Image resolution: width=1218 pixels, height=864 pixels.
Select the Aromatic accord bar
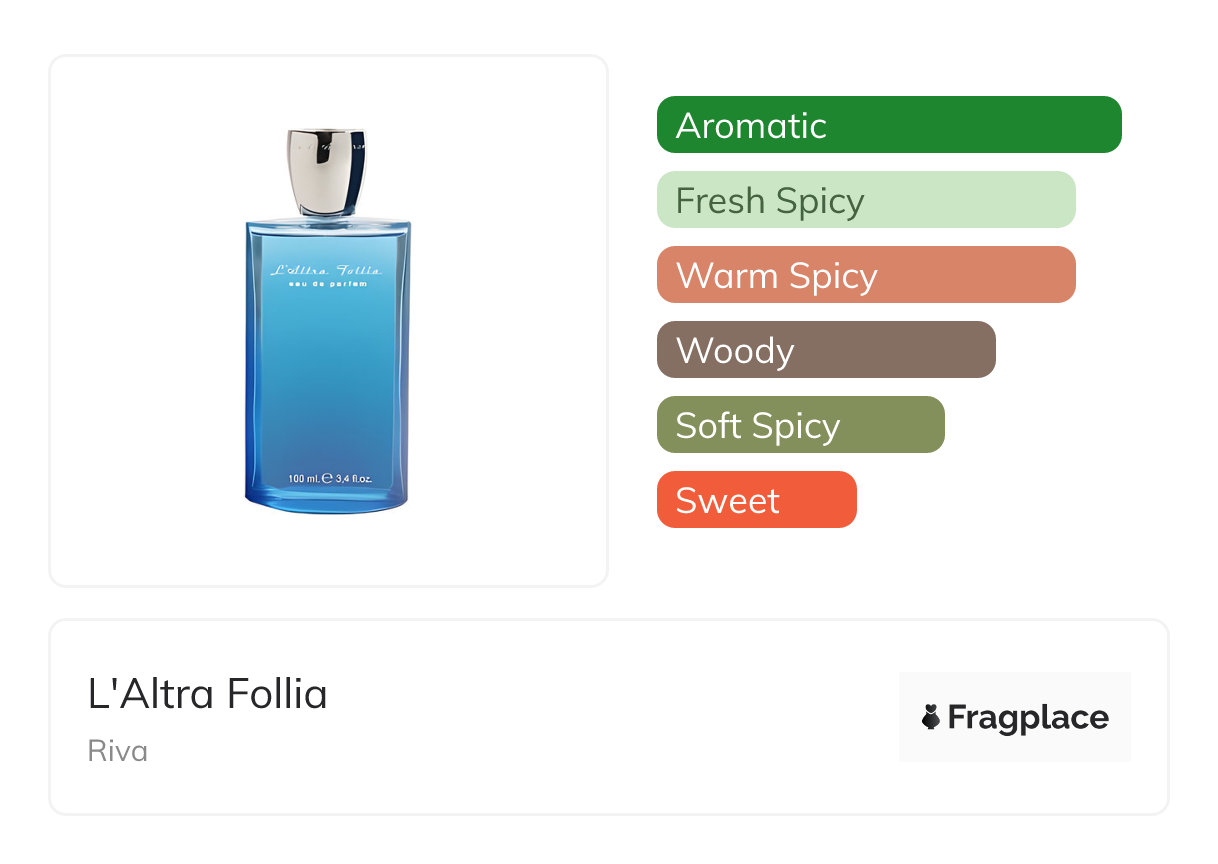(888, 125)
